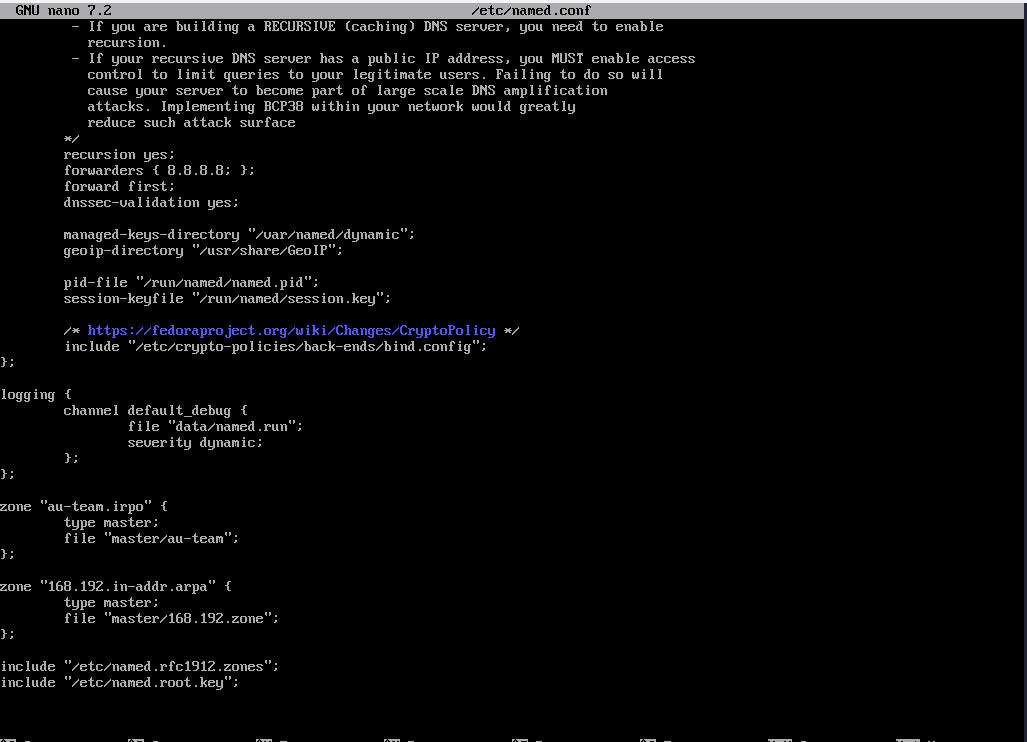The width and height of the screenshot is (1027, 742).
Task: Click the GNU nano 7.2 title text
Action: click(x=63, y=10)
